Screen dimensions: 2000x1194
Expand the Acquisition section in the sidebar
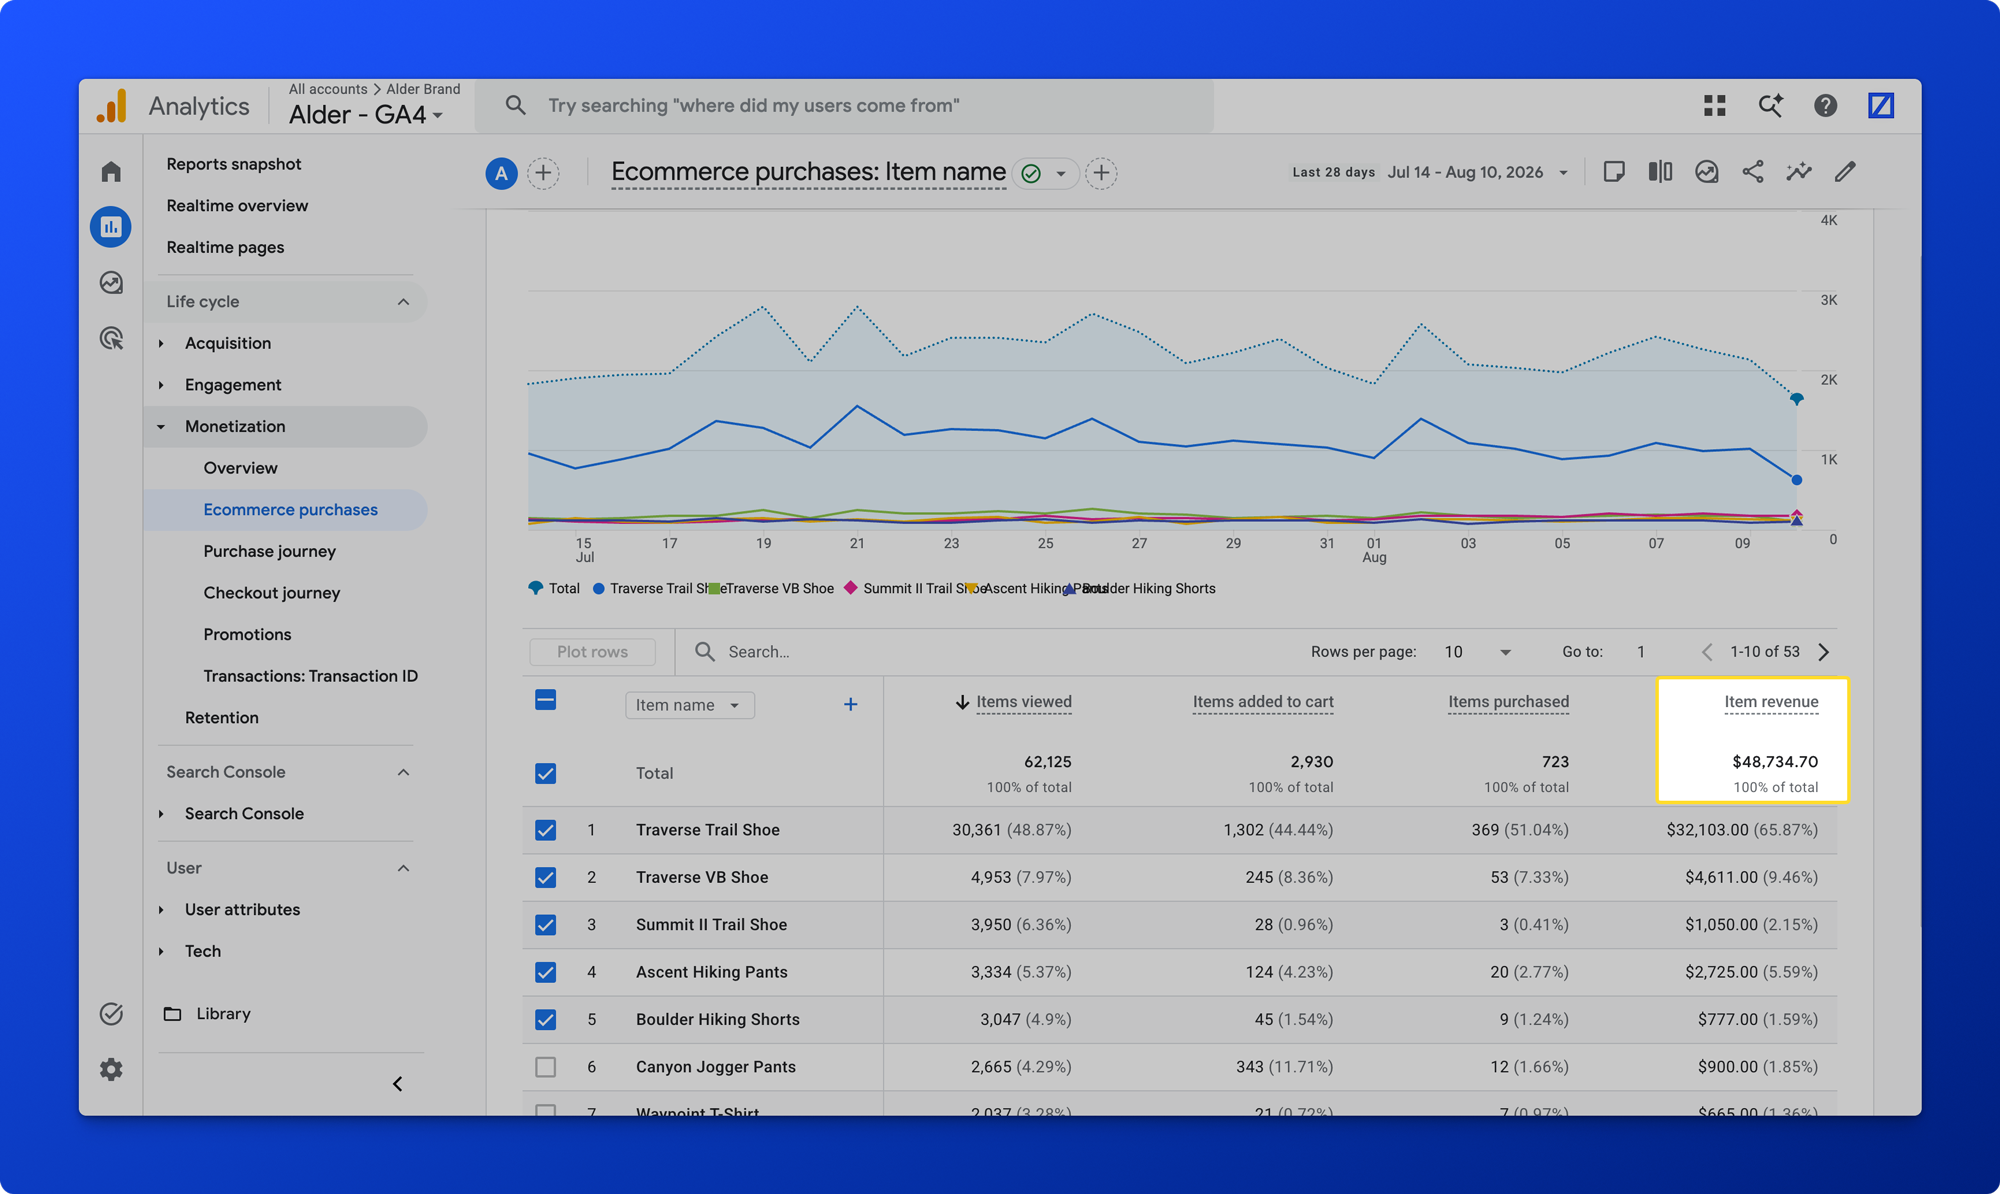tap(227, 343)
